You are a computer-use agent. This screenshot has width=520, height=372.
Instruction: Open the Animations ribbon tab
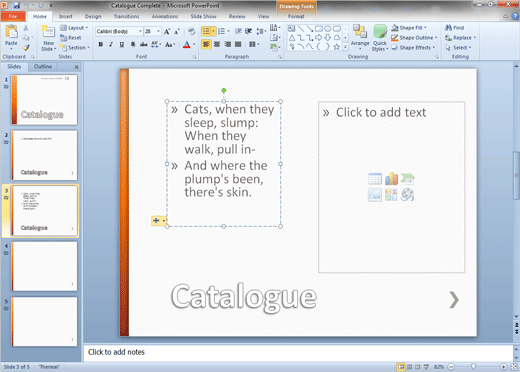(165, 16)
